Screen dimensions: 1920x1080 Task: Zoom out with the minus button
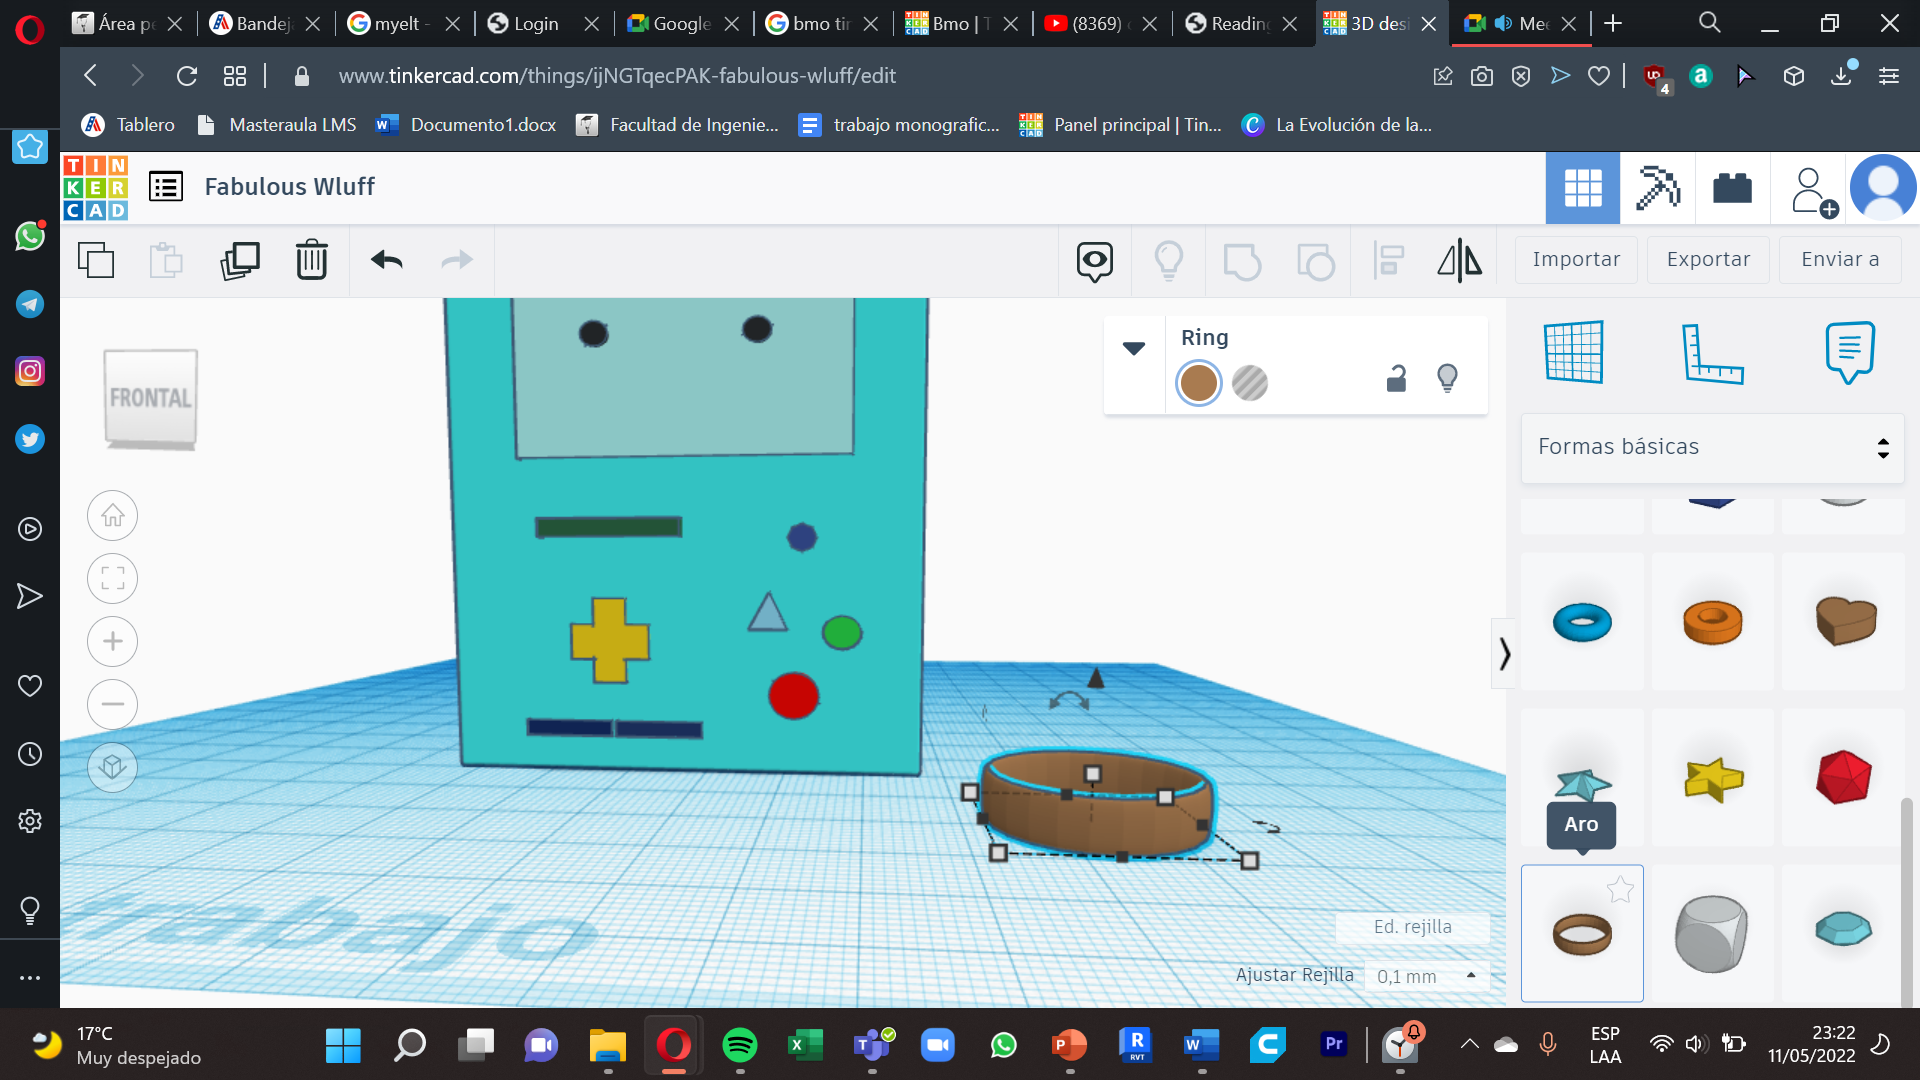click(113, 705)
